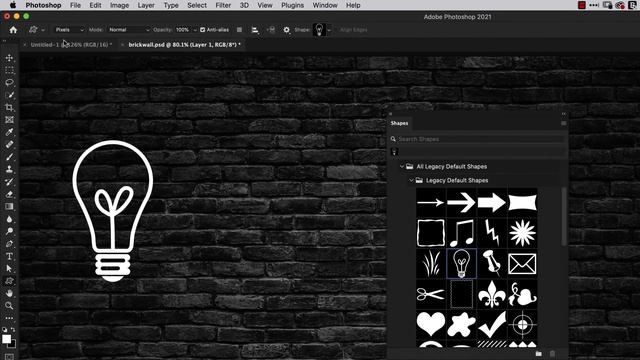Select the Eraser tool
Screen dimensions: 640x360
[9, 194]
